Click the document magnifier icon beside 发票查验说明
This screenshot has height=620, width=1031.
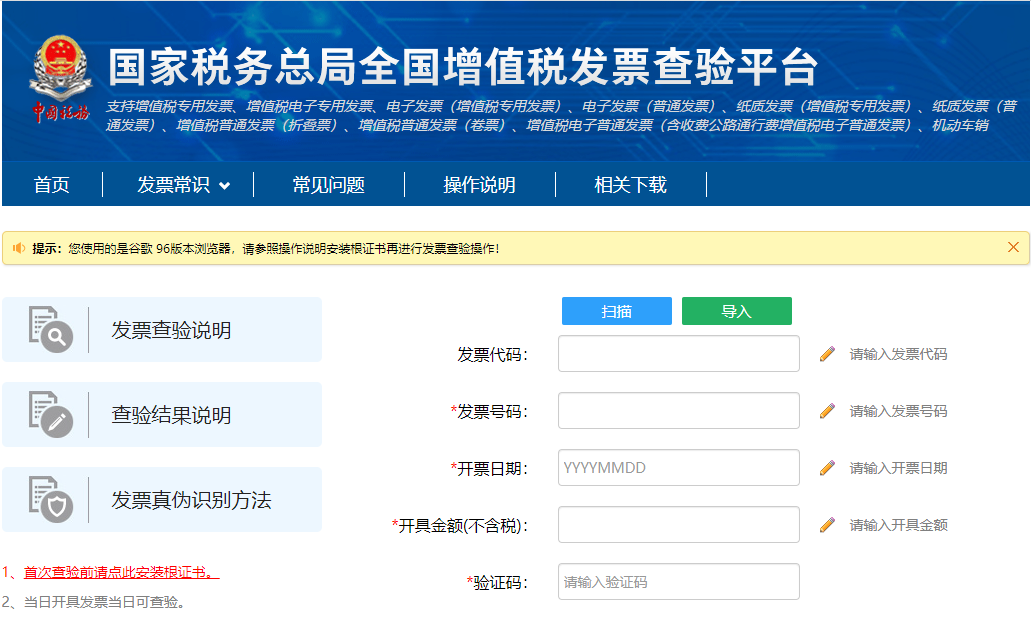point(51,329)
